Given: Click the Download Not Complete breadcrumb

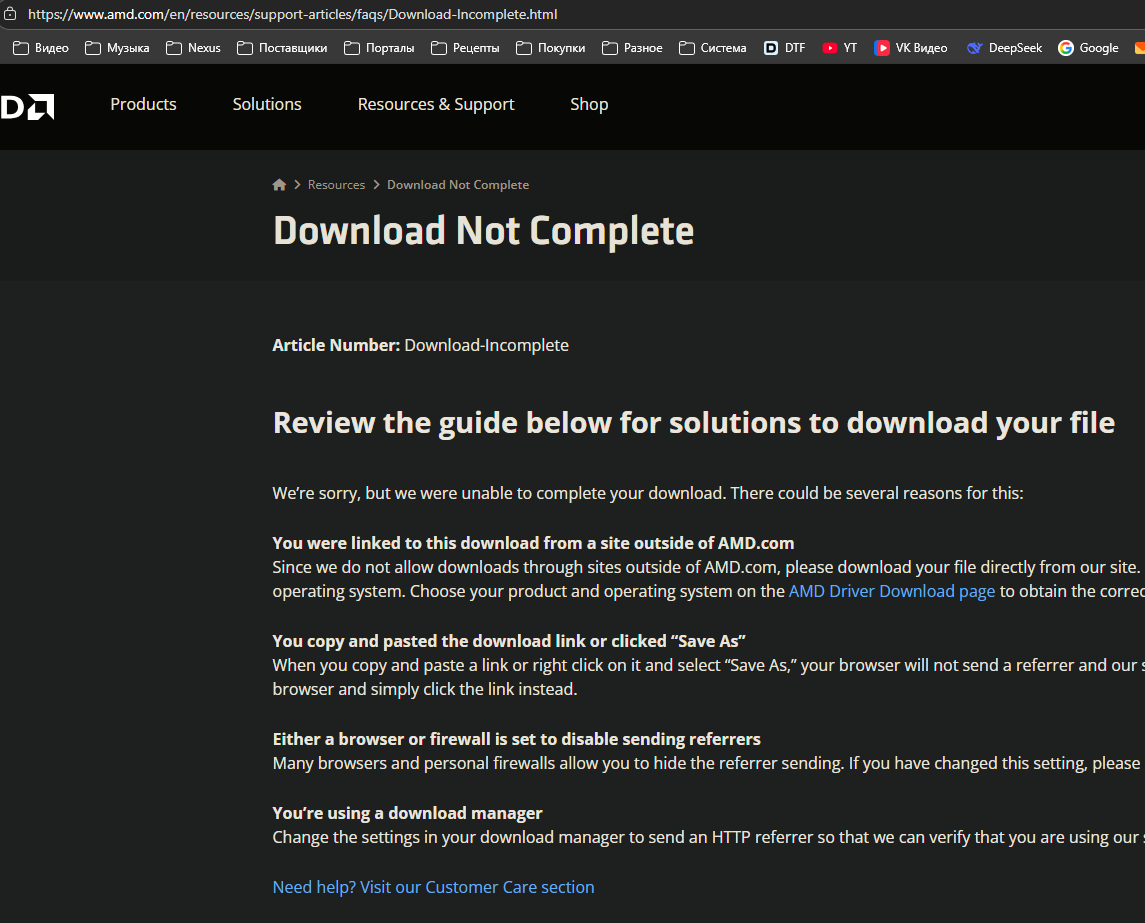Looking at the screenshot, I should point(458,185).
